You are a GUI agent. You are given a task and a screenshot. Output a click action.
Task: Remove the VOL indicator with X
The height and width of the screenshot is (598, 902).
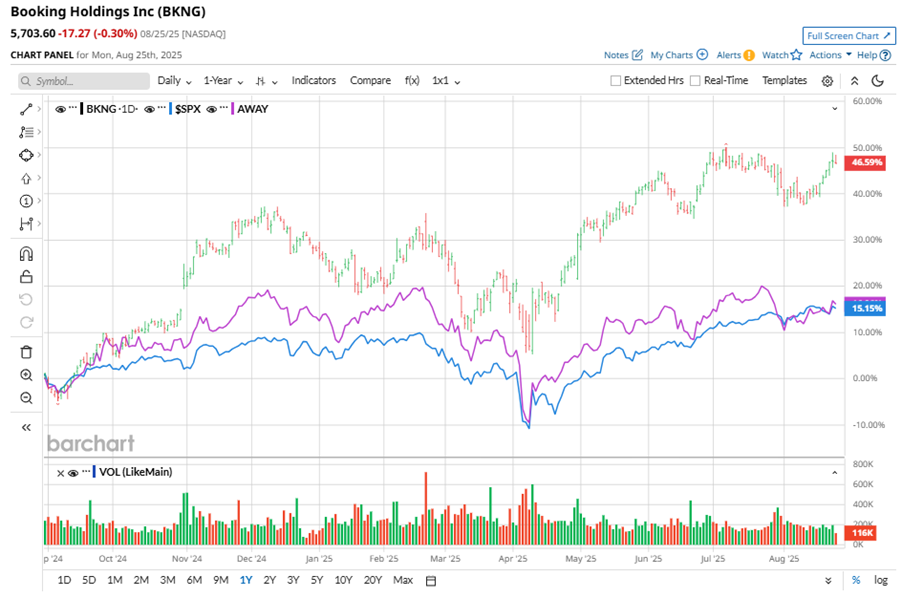(60, 473)
